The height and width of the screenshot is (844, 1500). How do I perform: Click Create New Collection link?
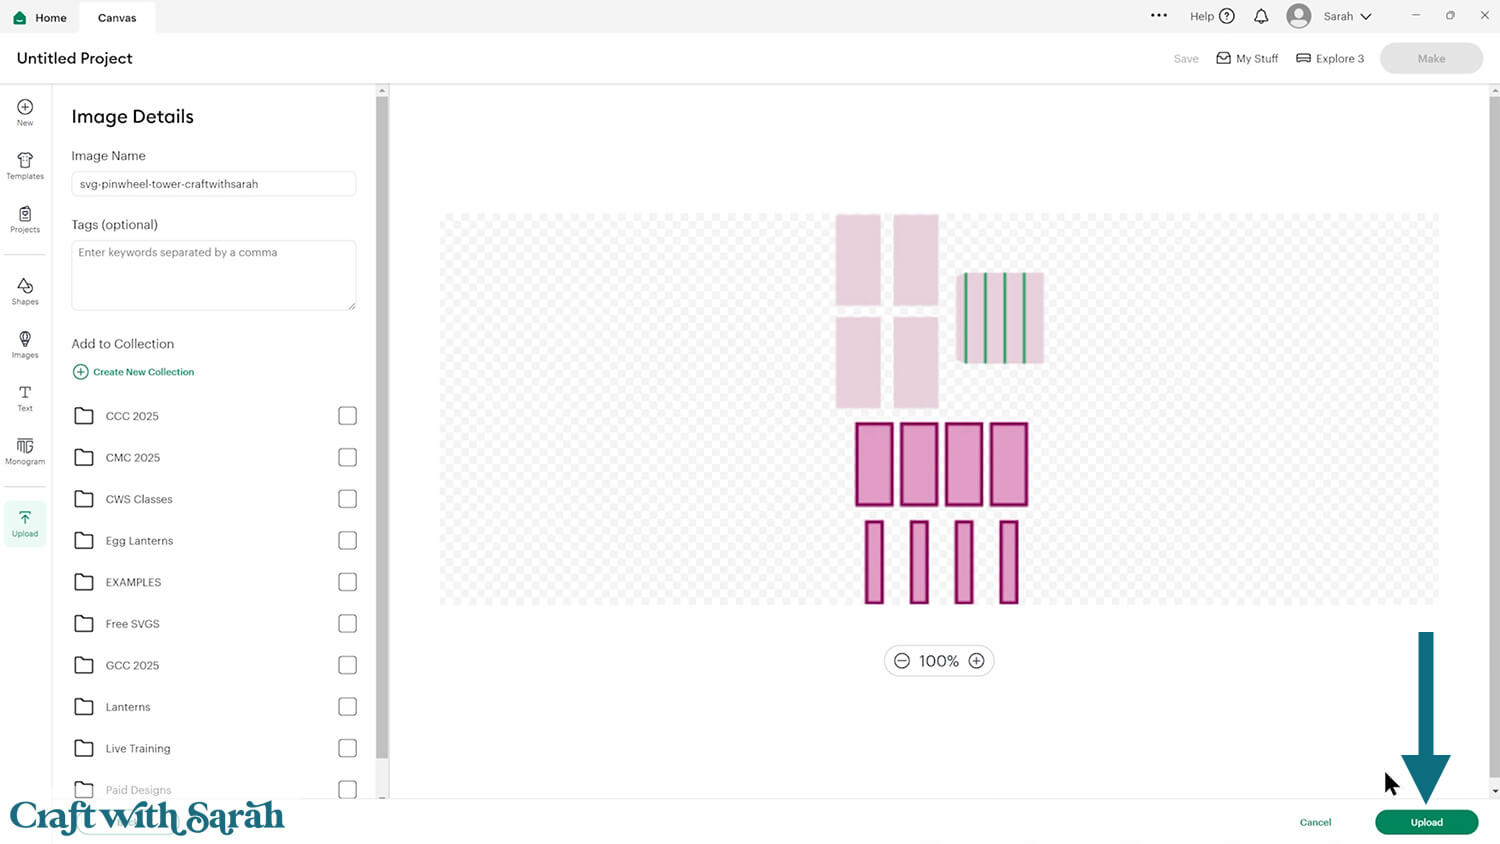[x=134, y=372]
